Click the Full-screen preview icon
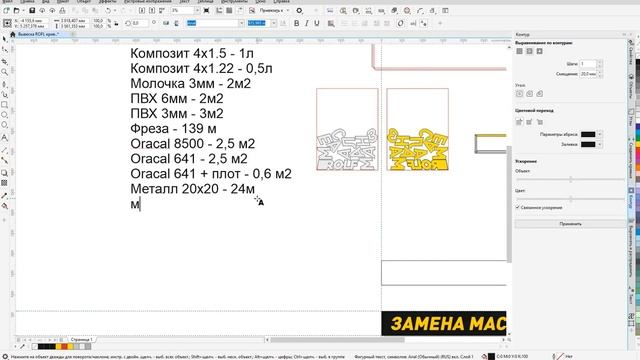Viewport: 640px width, 360px height. [207, 10]
